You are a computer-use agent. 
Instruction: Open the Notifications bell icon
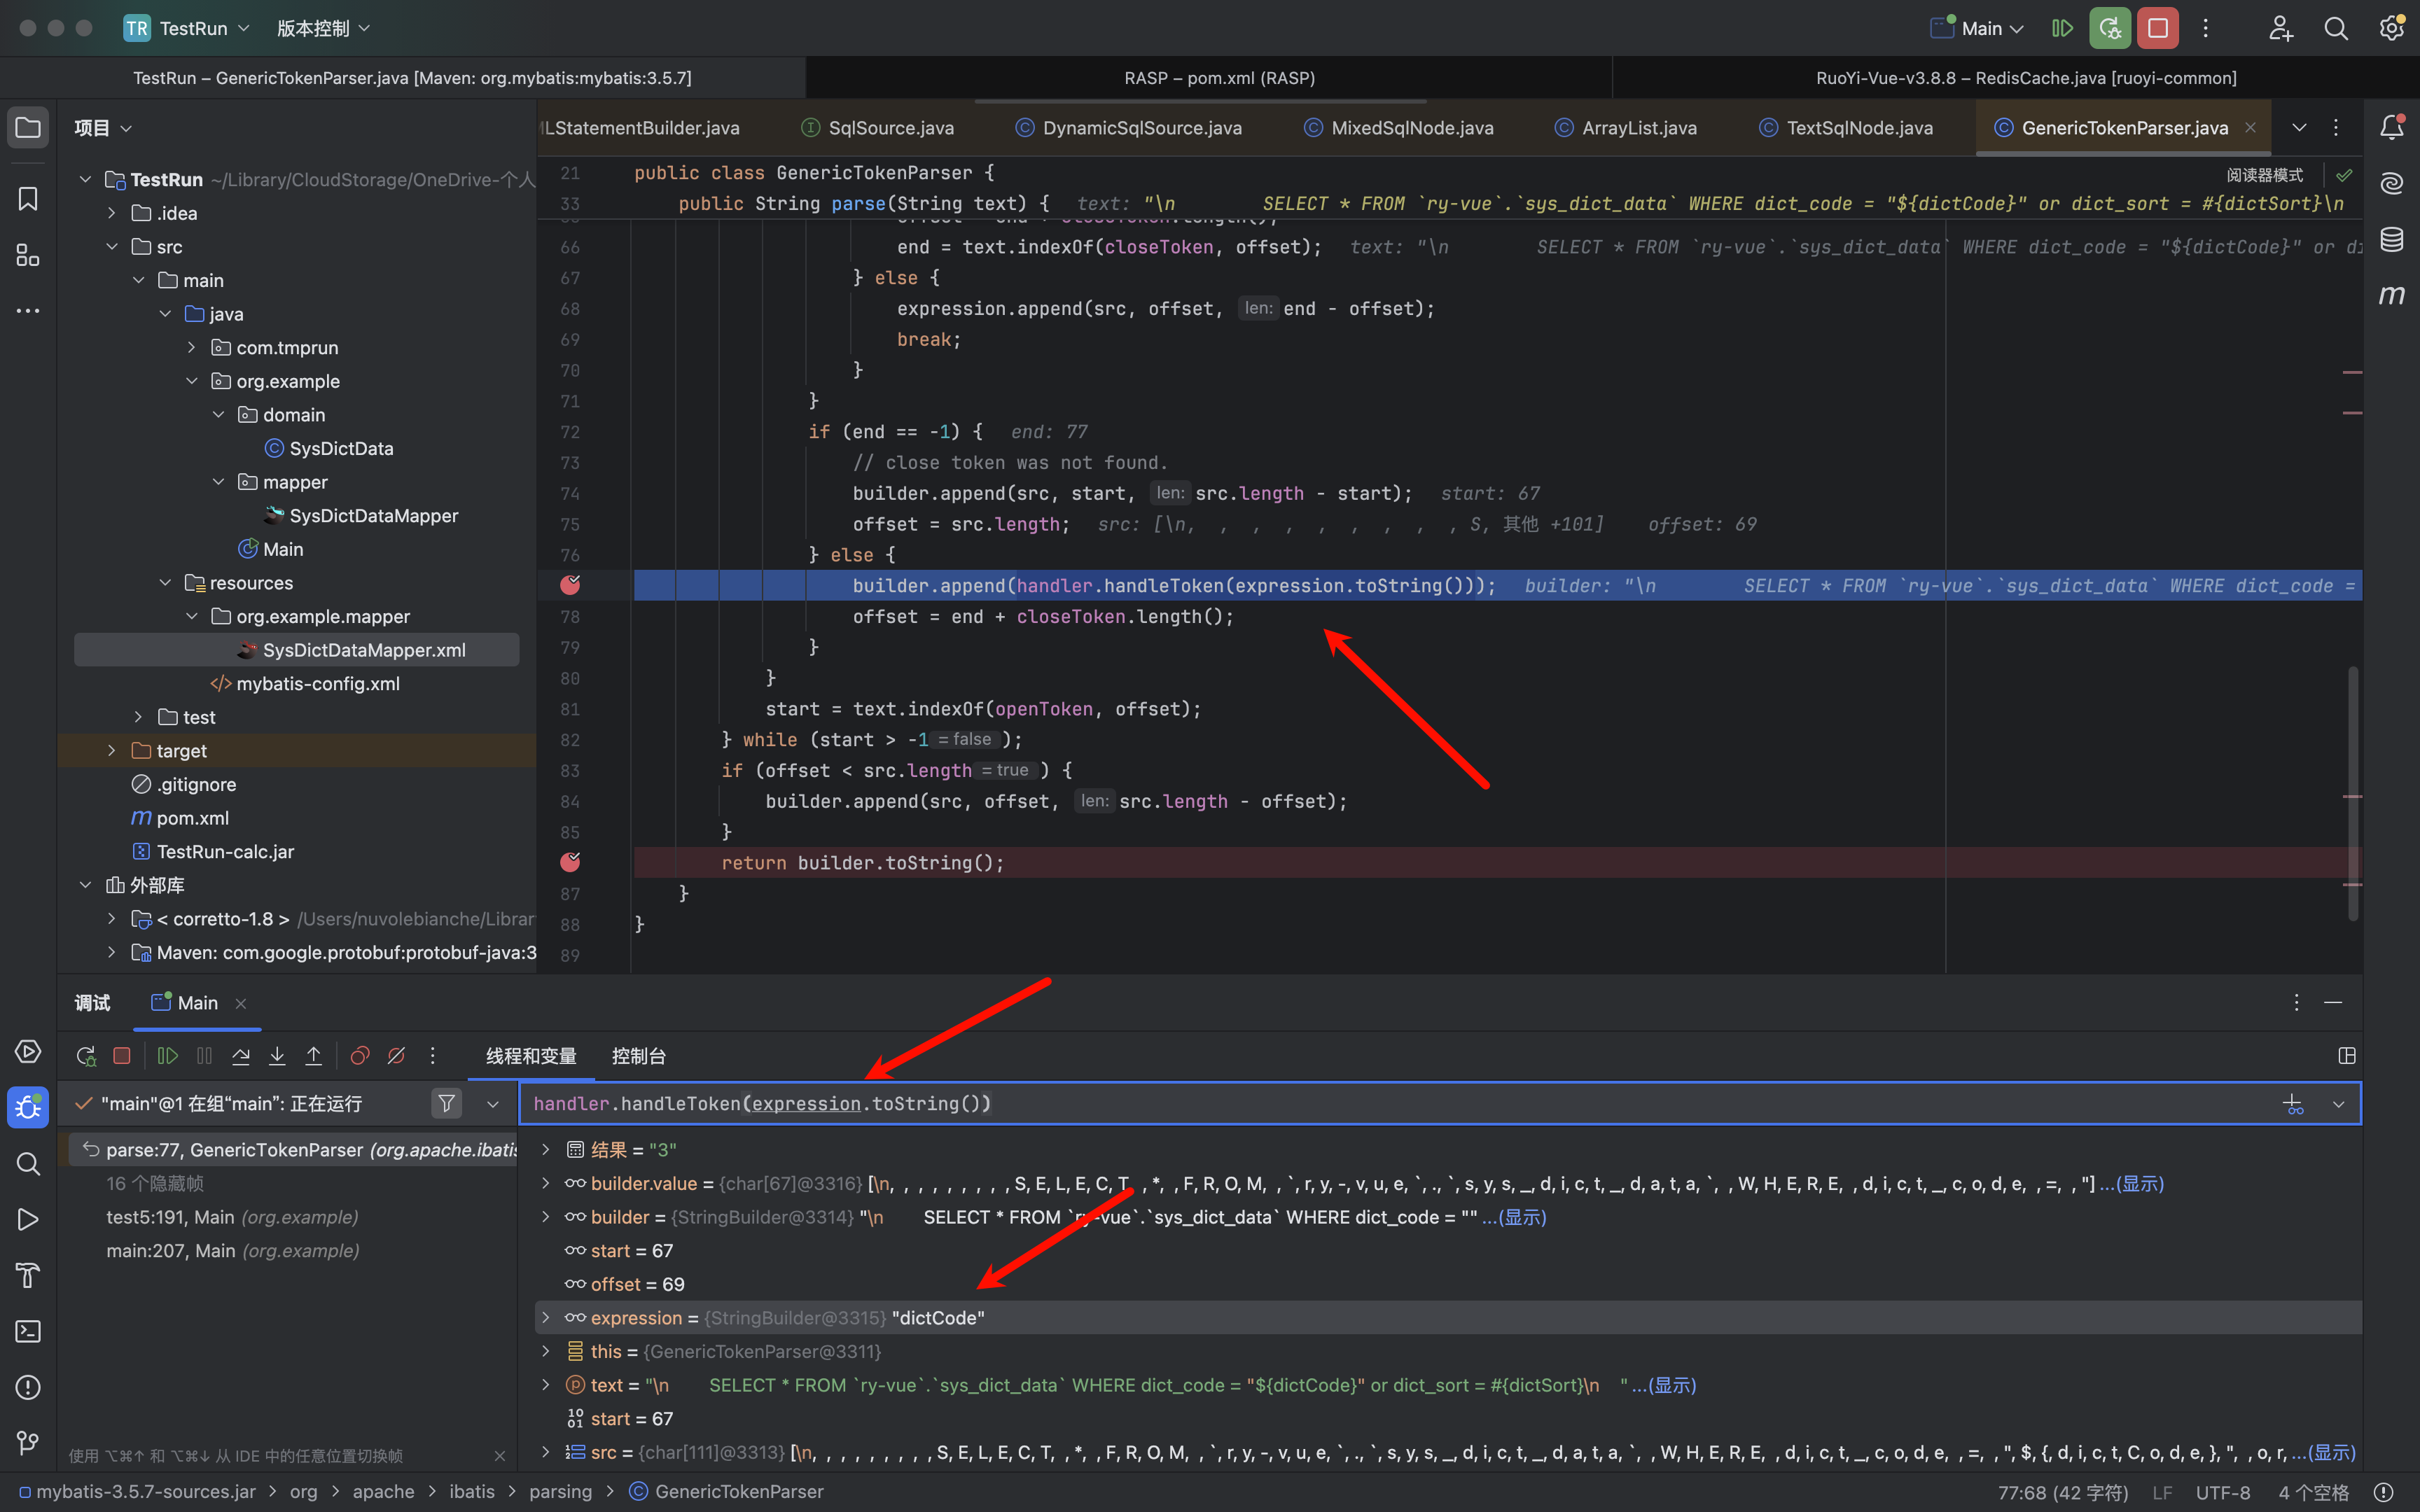[2391, 127]
